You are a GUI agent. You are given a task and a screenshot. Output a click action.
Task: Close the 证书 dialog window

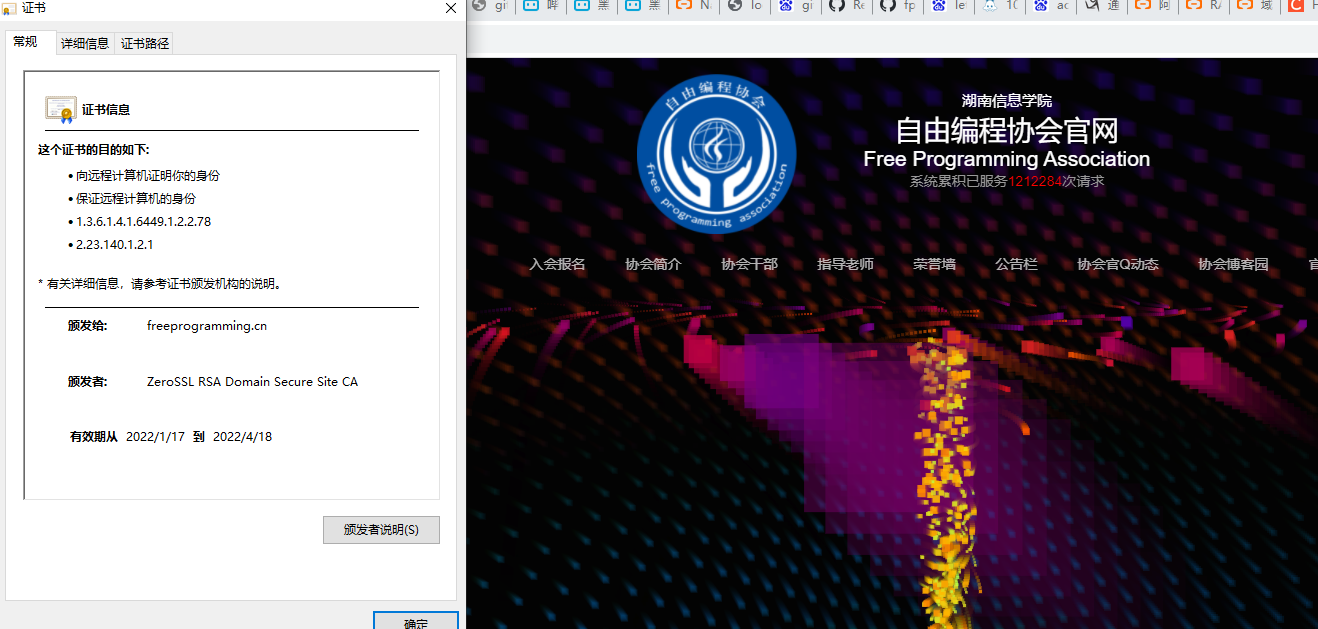[451, 8]
